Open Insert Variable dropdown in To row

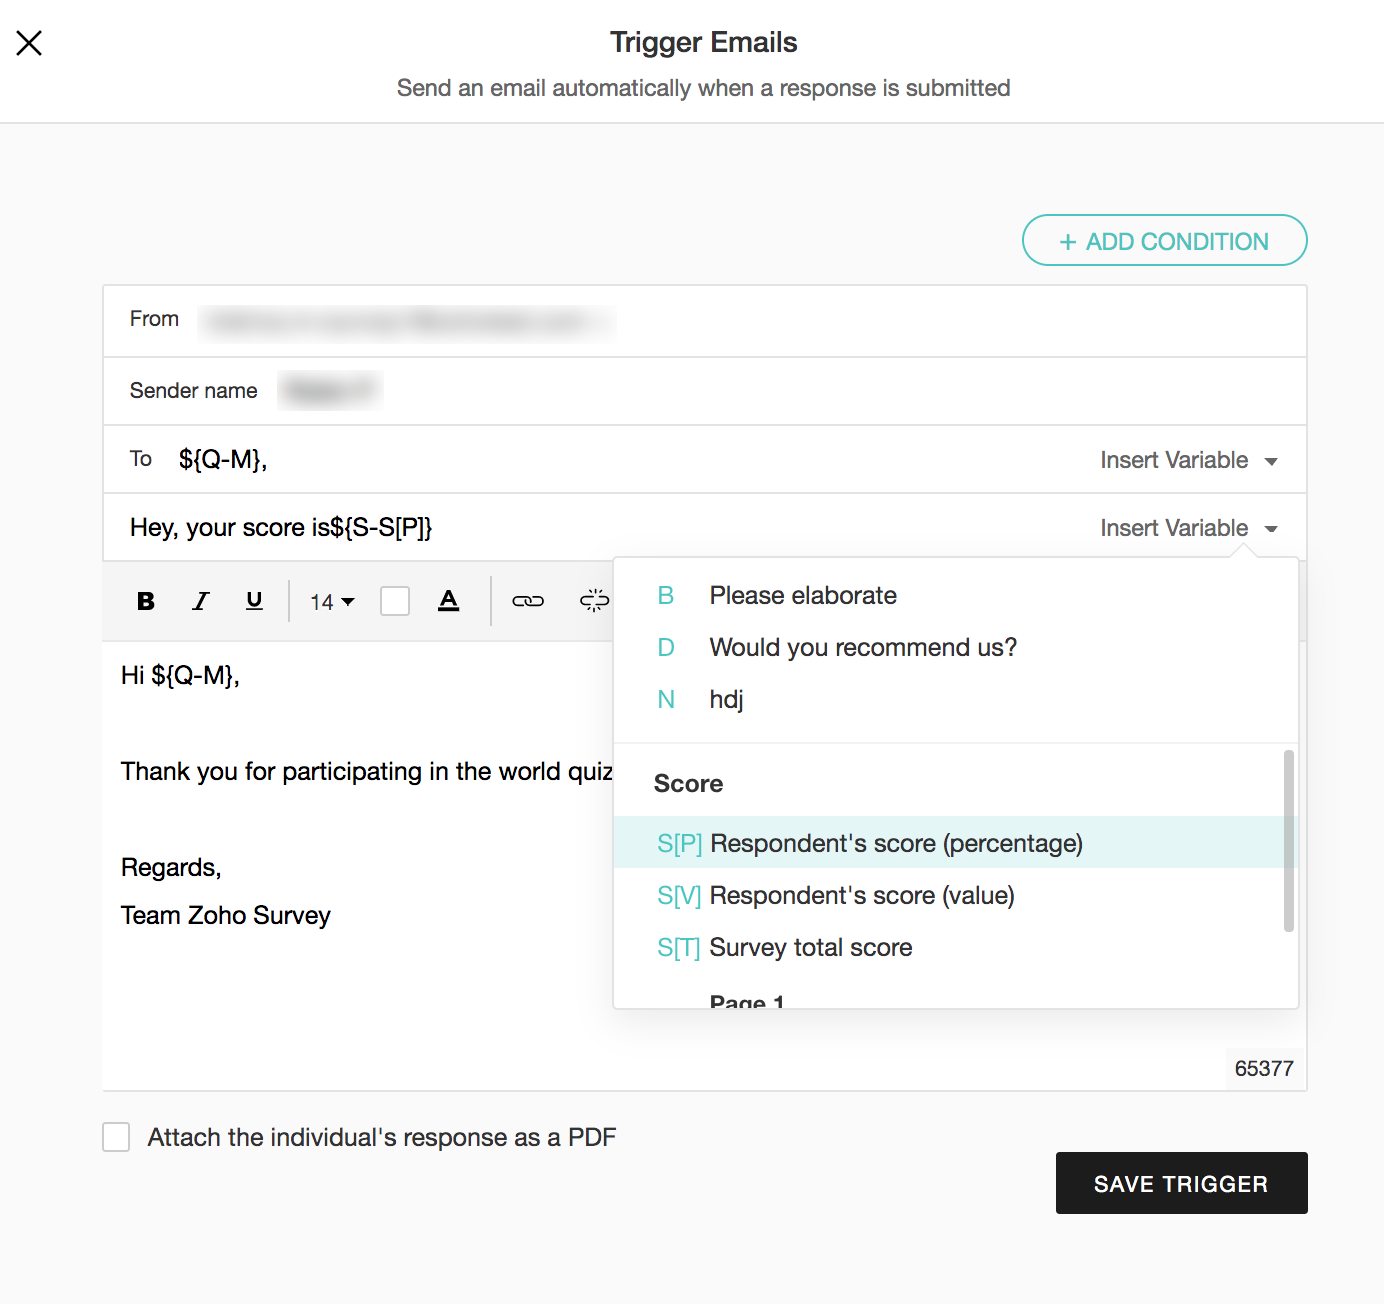pos(1189,460)
